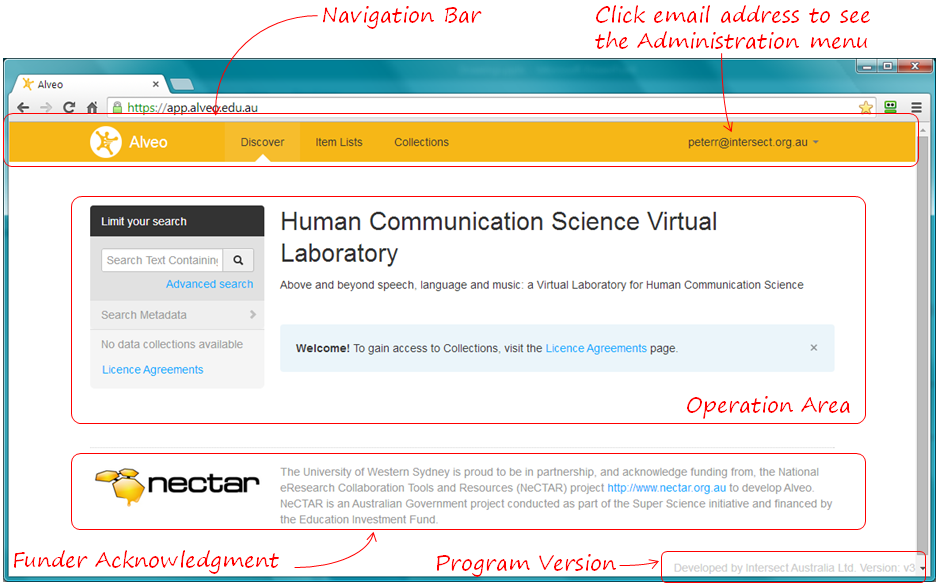
Task: Dismiss the Welcome message banner
Action: [814, 348]
